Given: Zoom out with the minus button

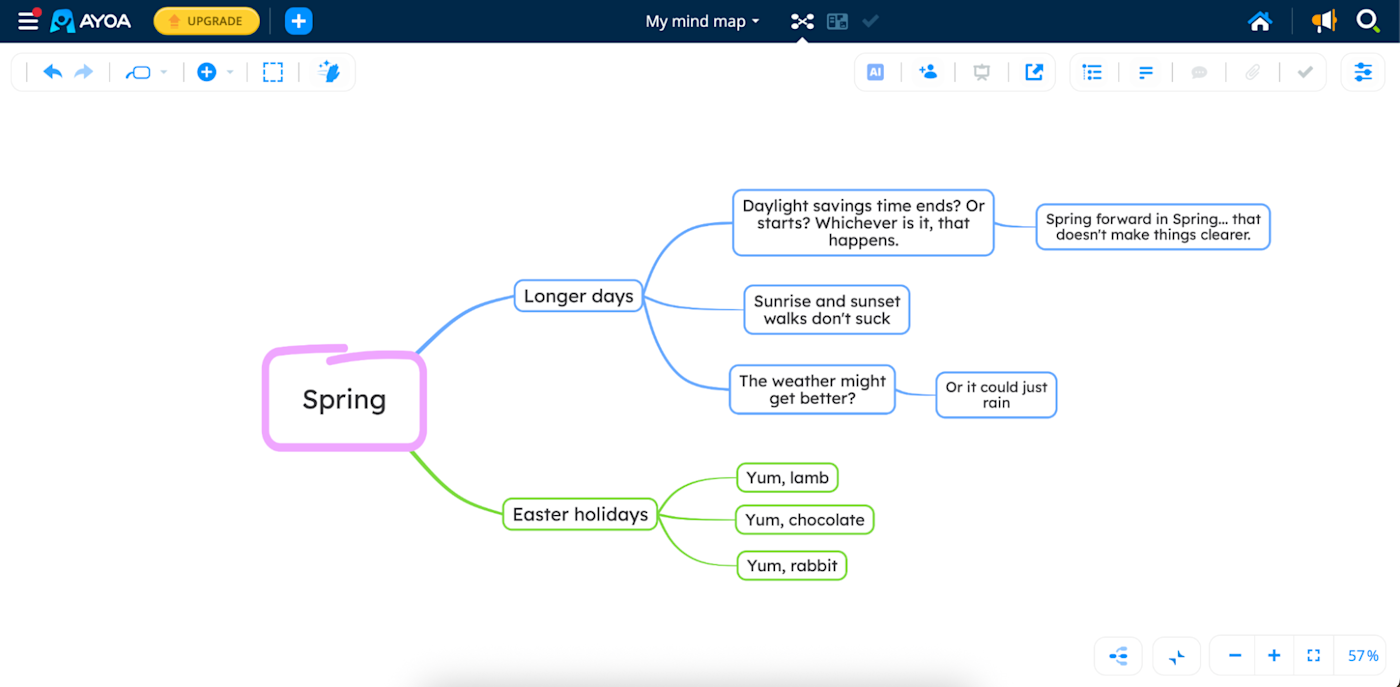Looking at the screenshot, I should coord(1235,656).
